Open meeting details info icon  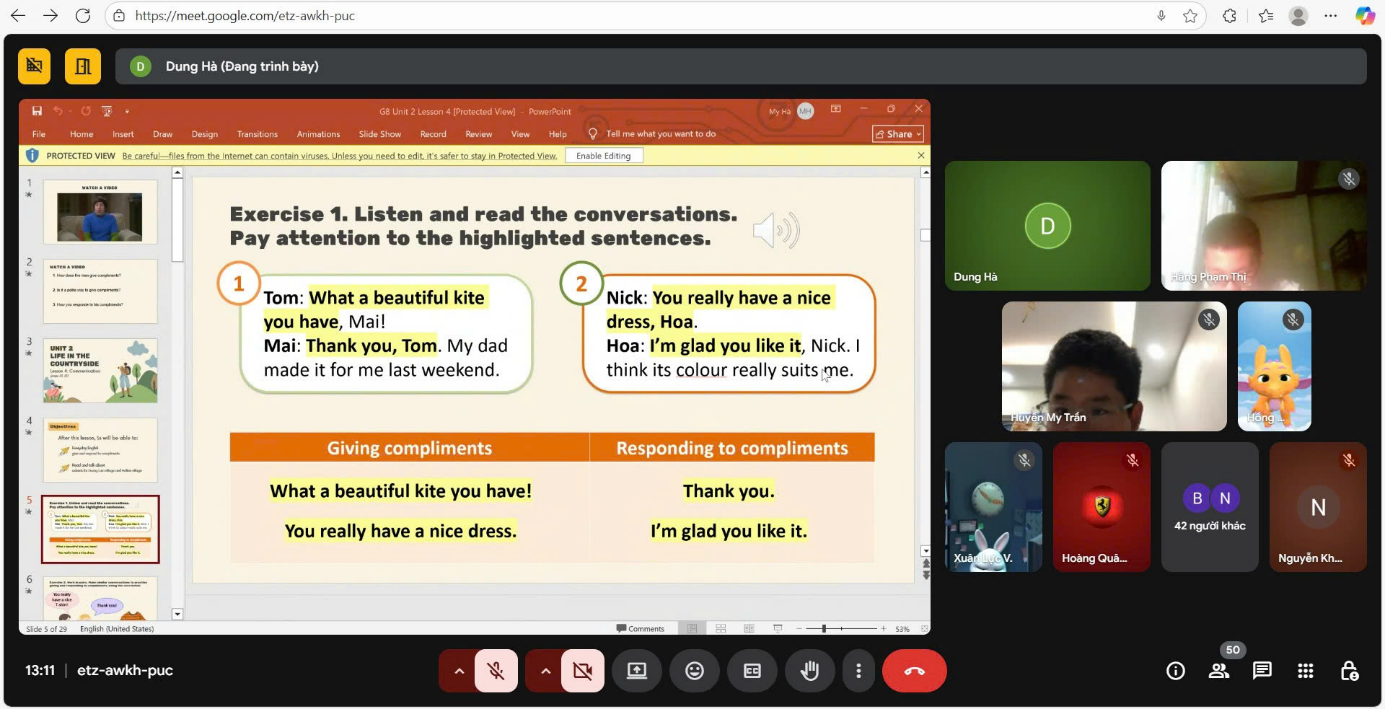click(x=1176, y=671)
